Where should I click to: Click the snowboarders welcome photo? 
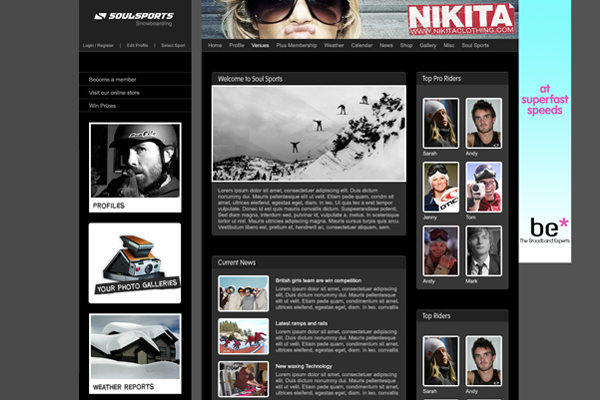309,133
